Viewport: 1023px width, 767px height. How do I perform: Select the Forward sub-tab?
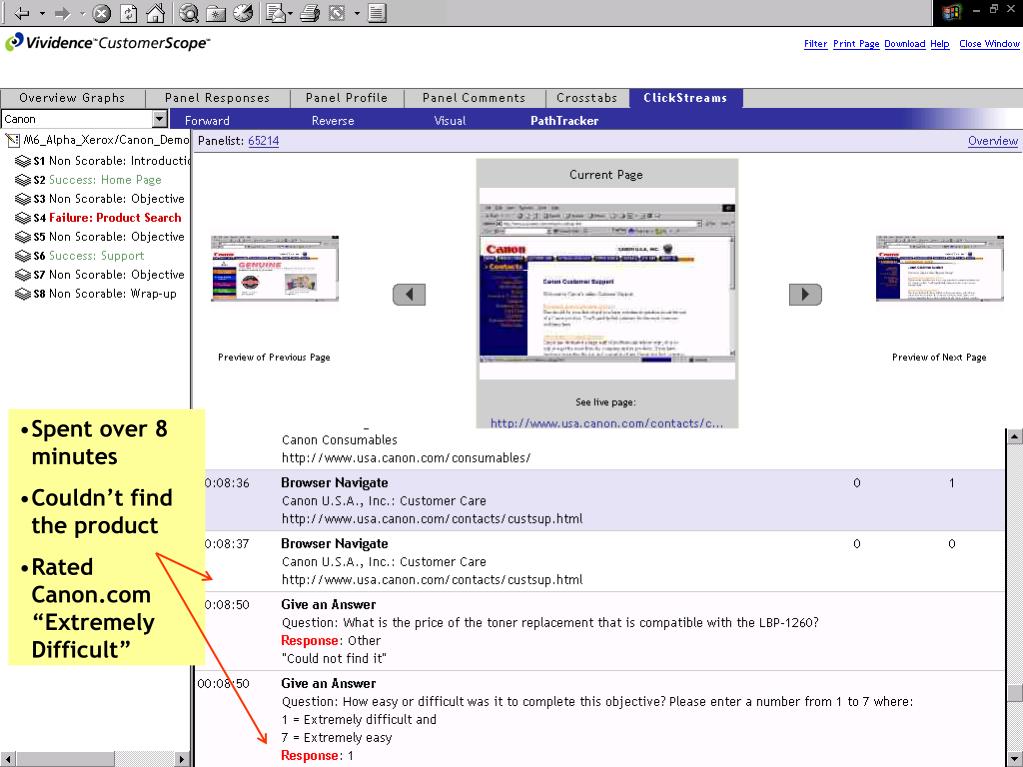pyautogui.click(x=207, y=121)
